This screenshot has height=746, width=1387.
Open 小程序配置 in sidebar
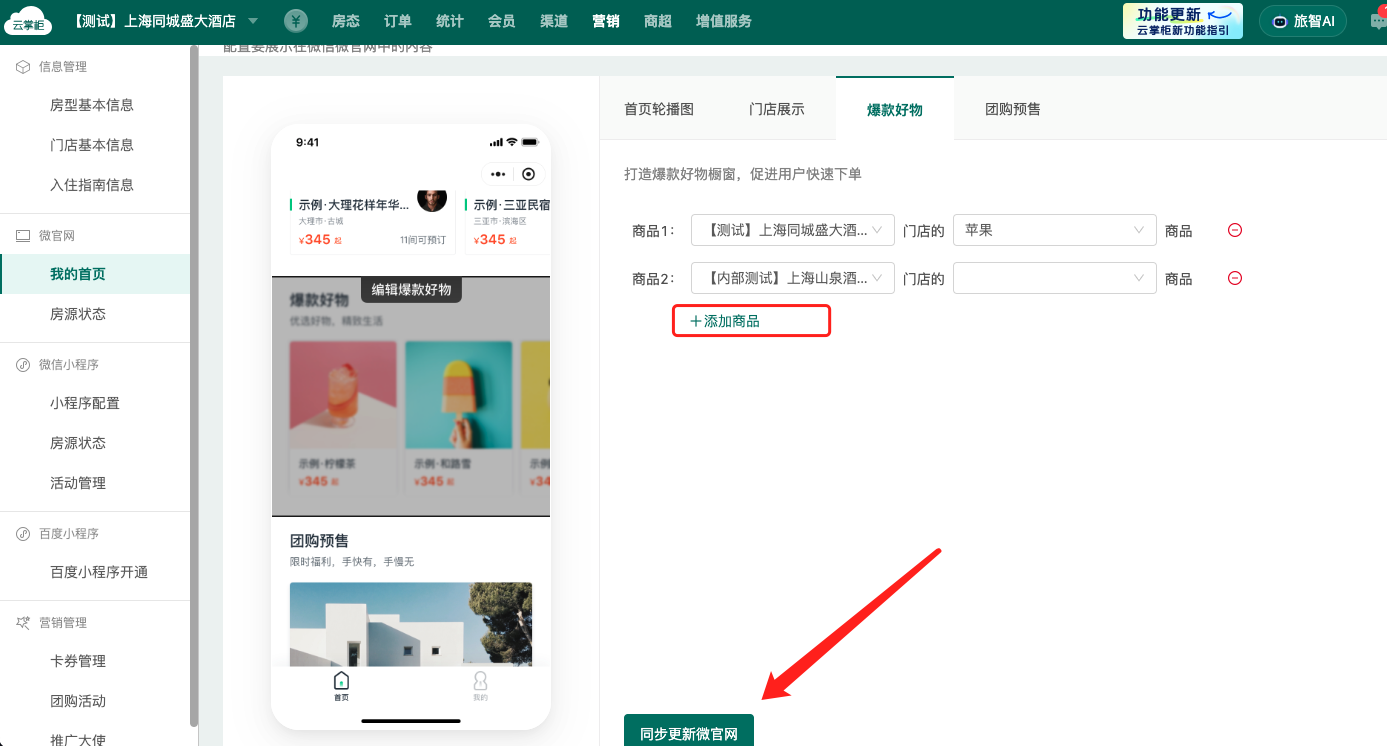click(85, 403)
